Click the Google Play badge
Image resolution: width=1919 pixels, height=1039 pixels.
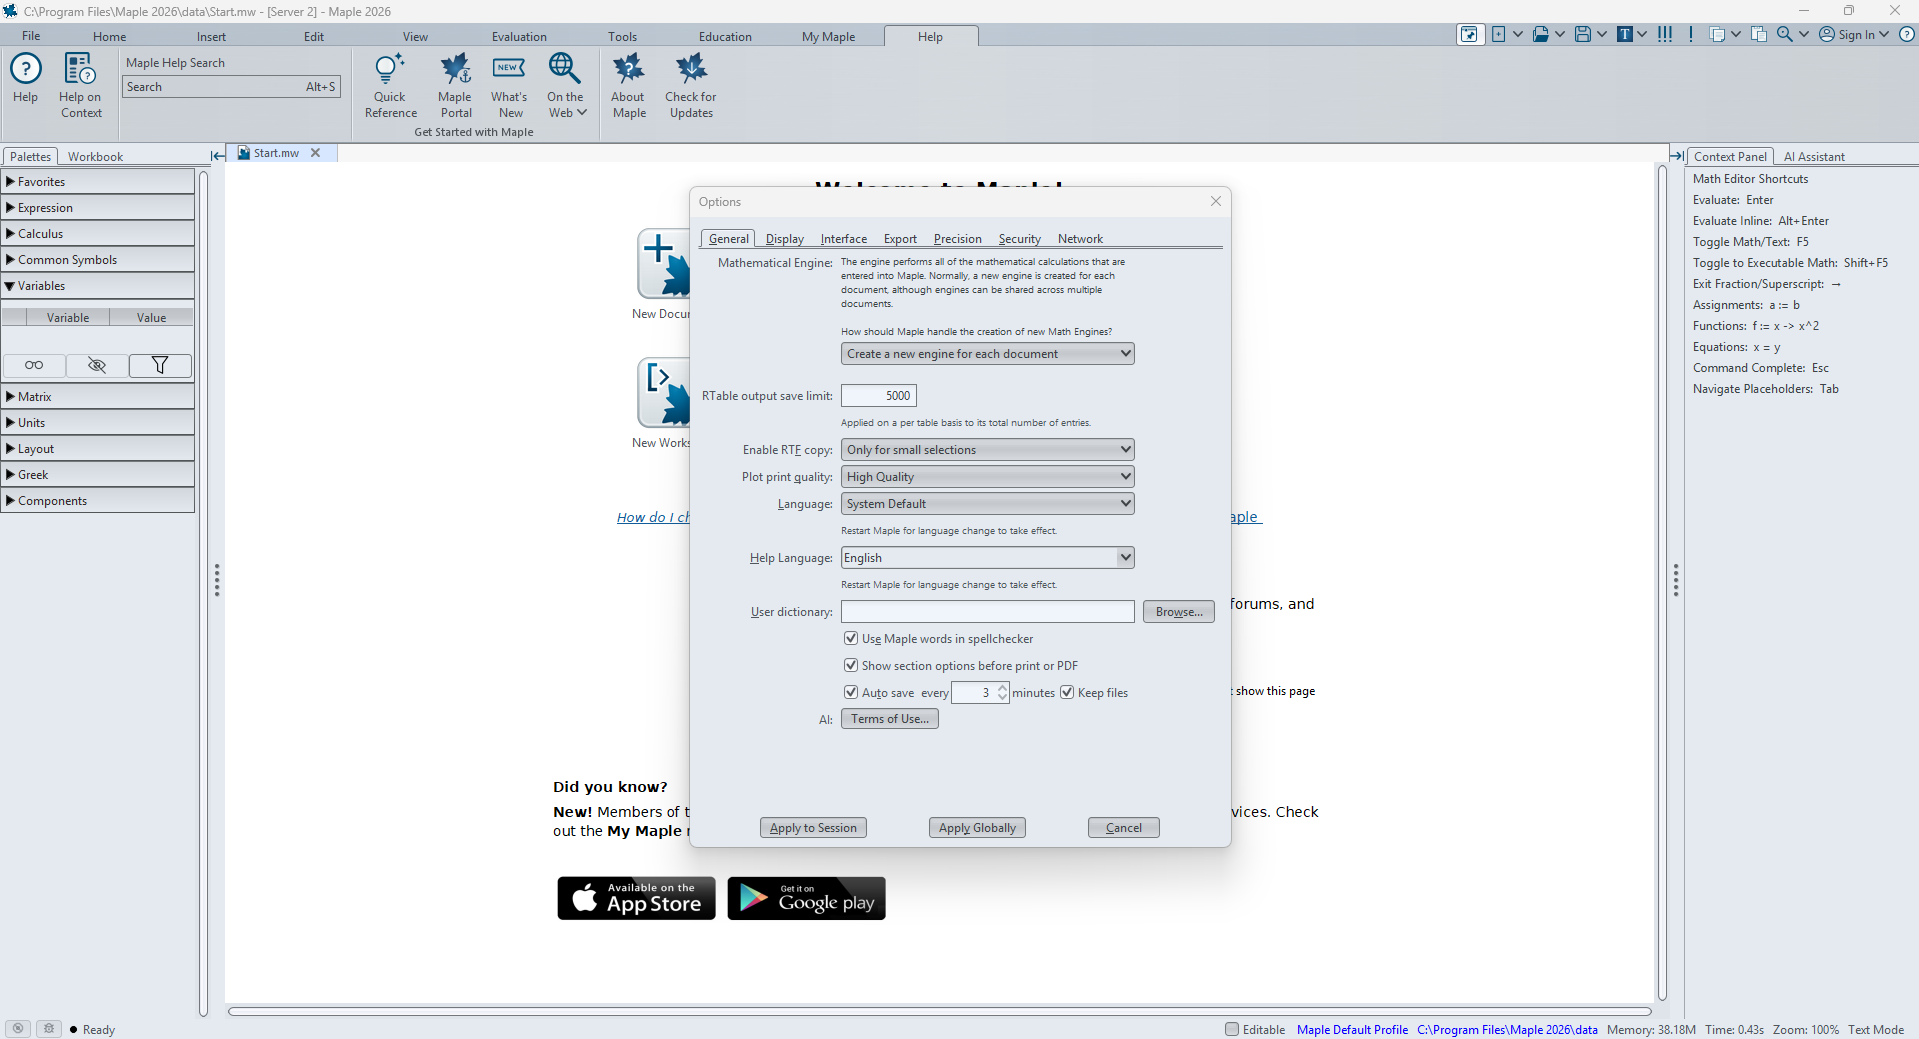tap(806, 898)
